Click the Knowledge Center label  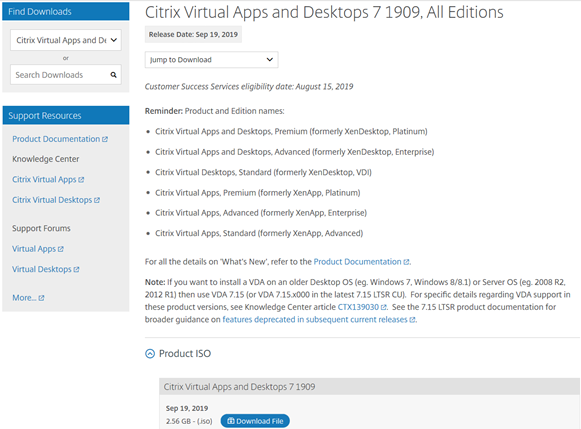(x=46, y=159)
